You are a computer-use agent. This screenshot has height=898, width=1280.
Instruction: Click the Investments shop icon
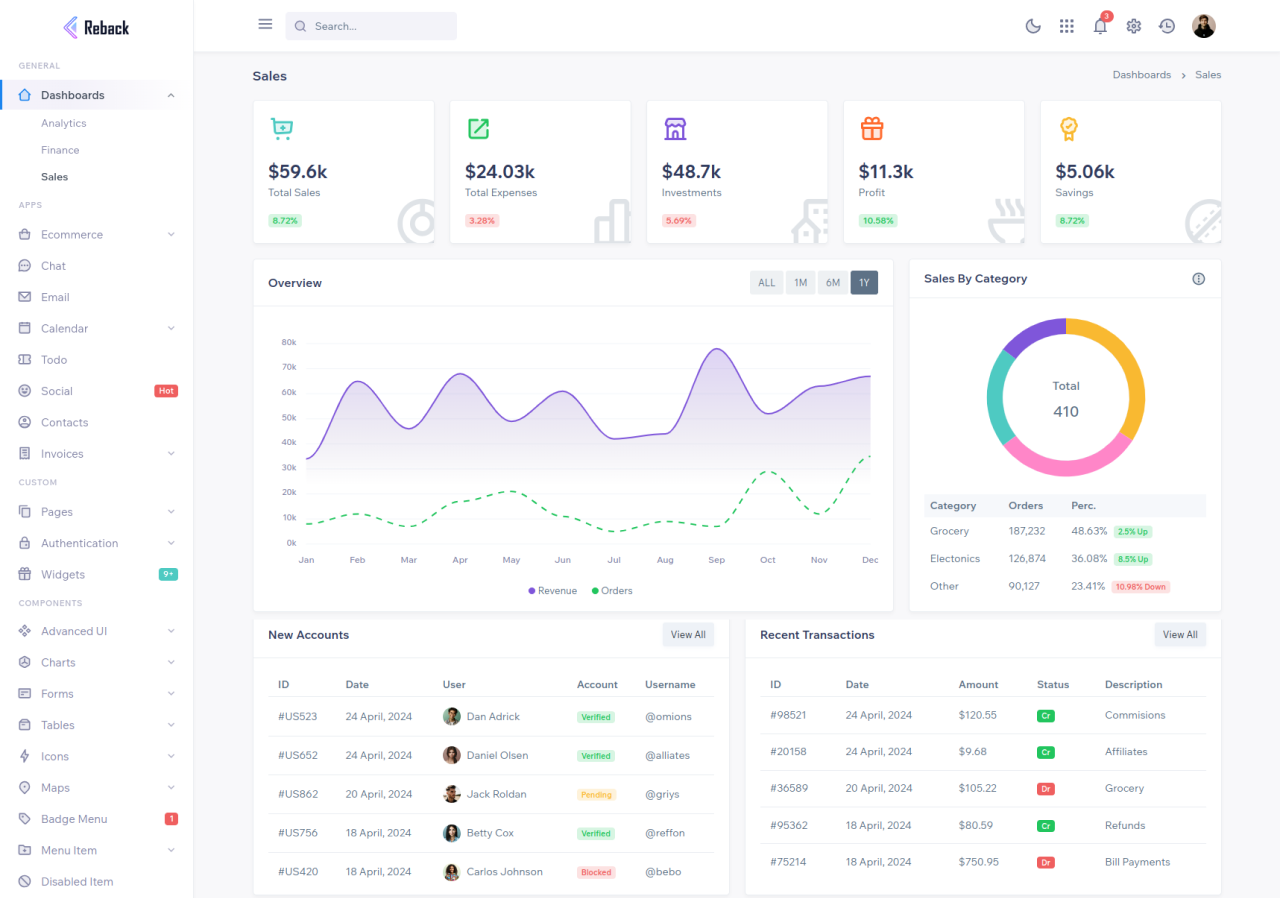point(675,128)
